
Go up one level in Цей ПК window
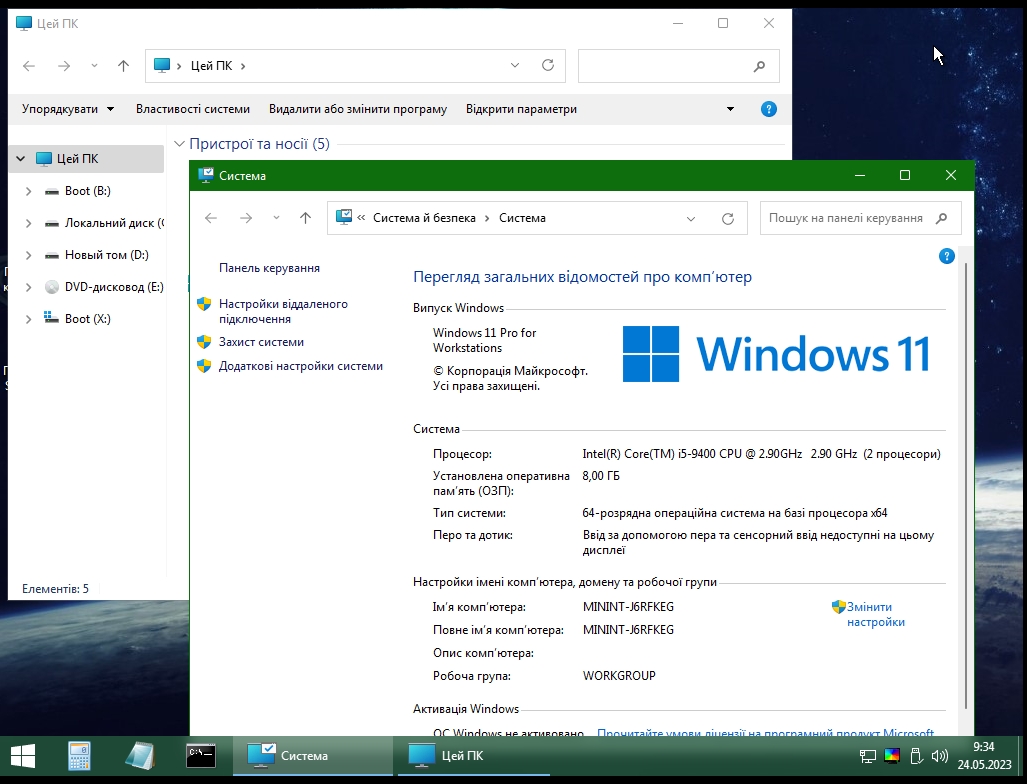coord(123,65)
